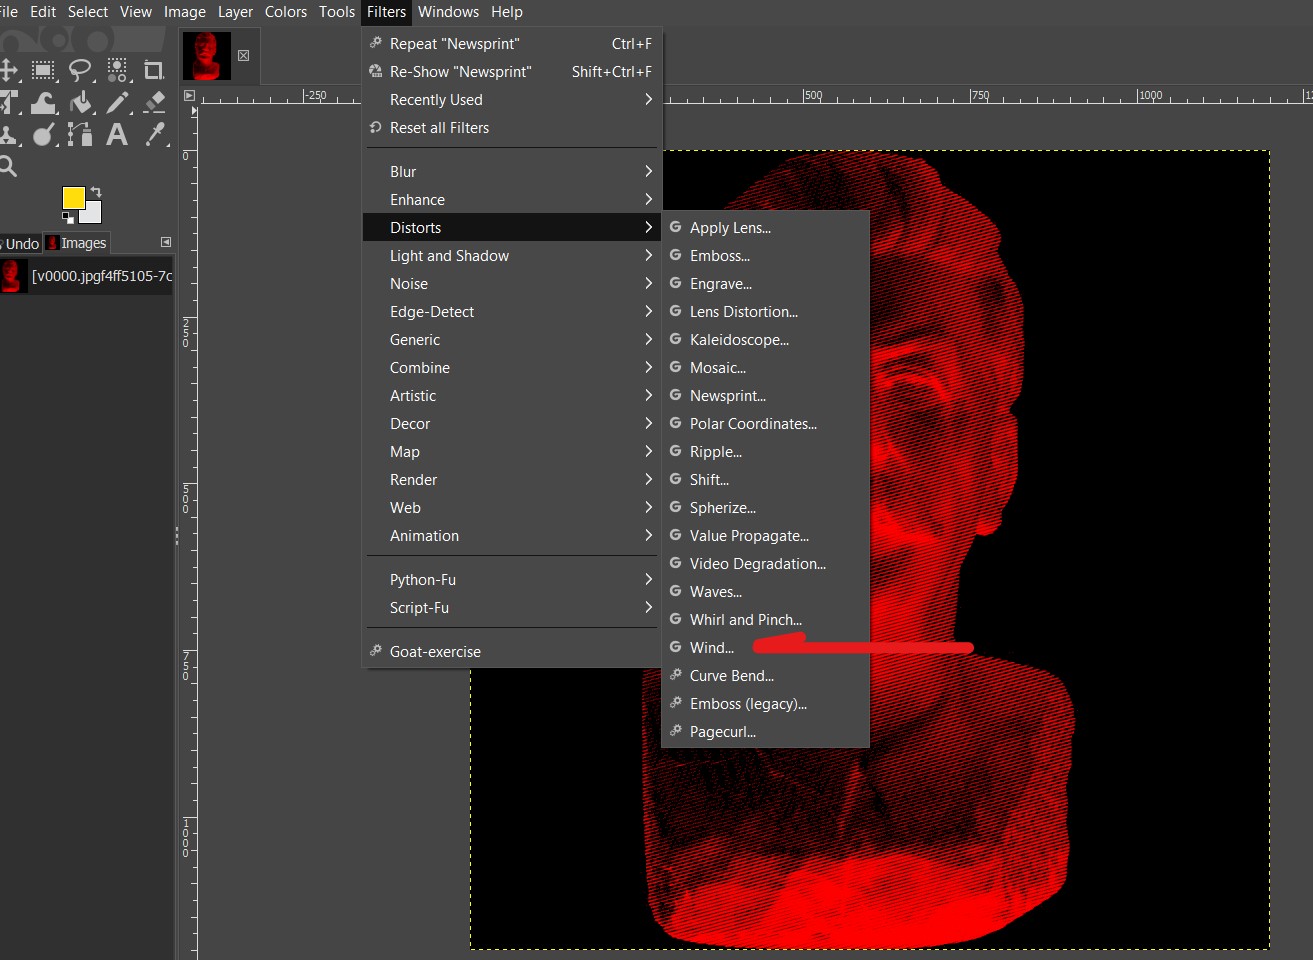Close the image tab with X button

243,56
